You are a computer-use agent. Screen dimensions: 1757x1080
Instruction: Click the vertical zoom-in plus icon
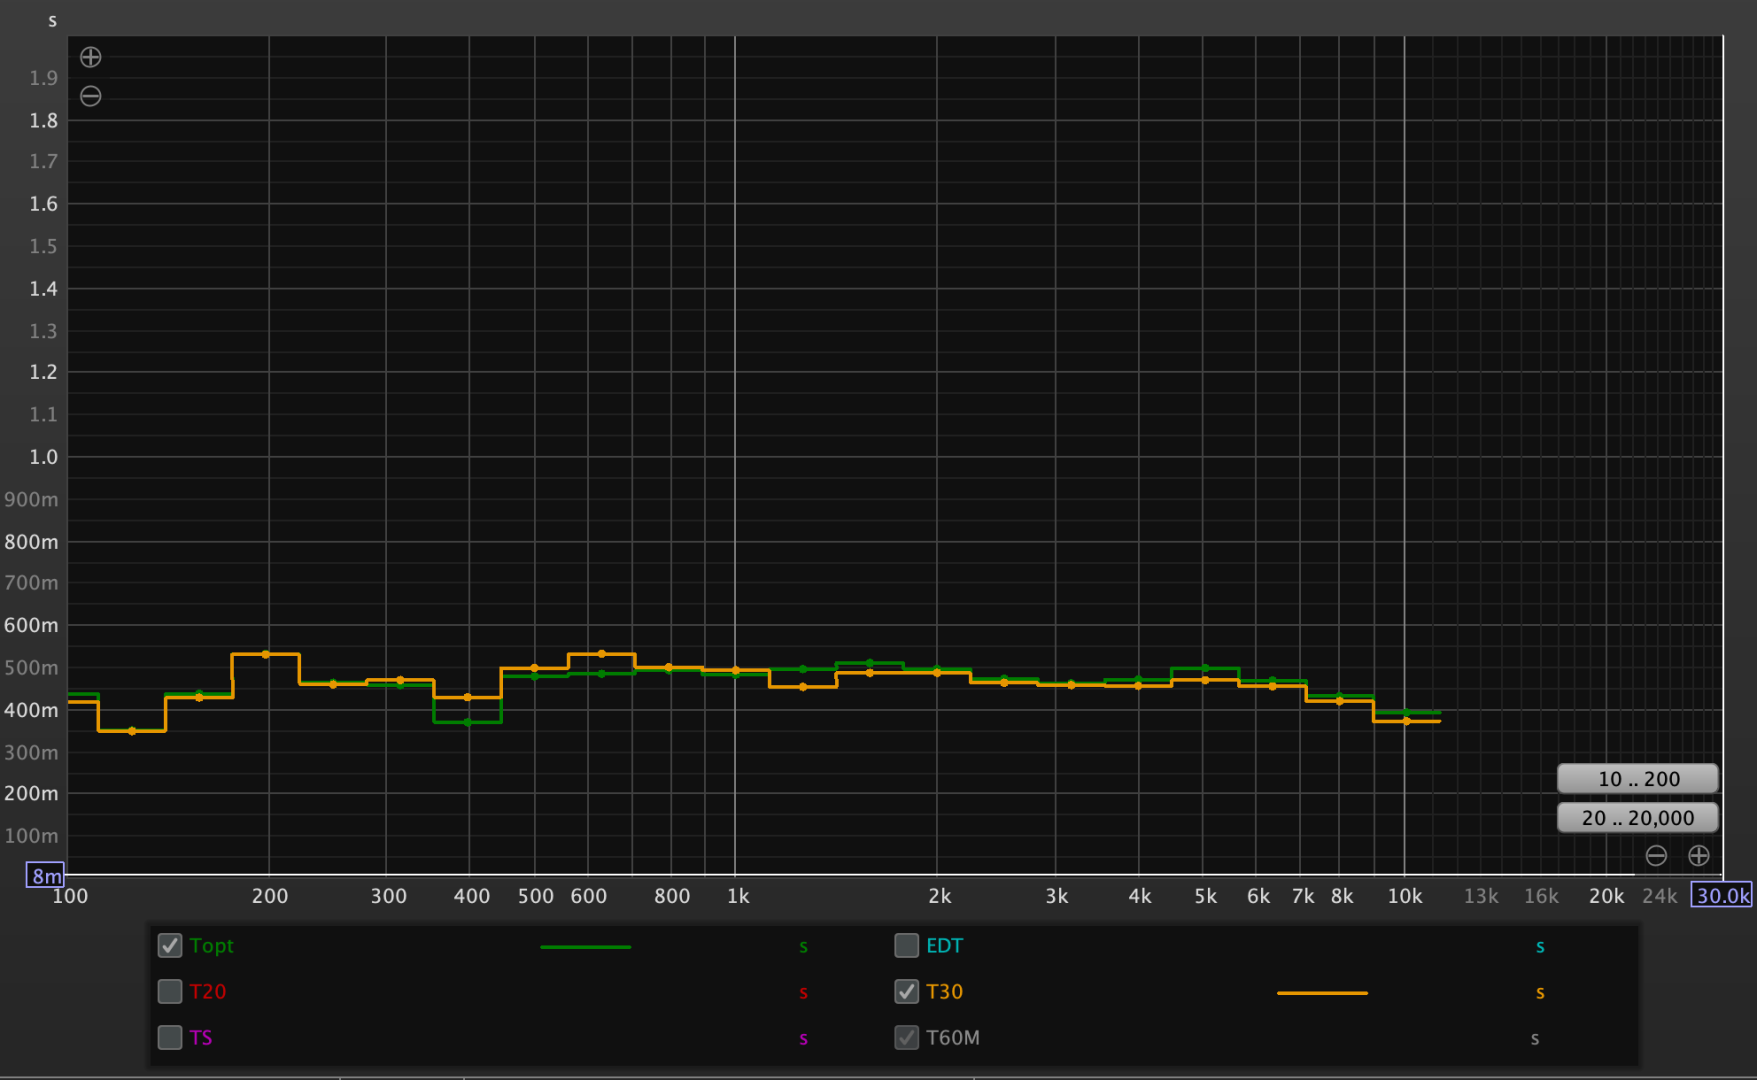(91, 57)
